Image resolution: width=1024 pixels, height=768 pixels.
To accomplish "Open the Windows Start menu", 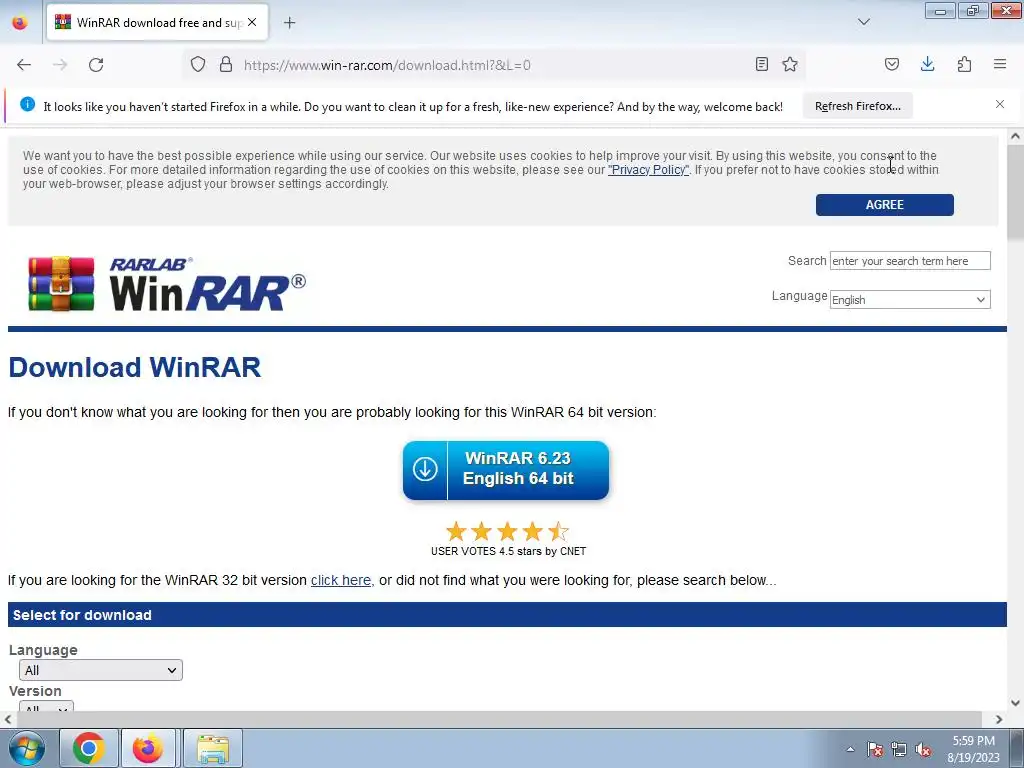I will click(27, 748).
